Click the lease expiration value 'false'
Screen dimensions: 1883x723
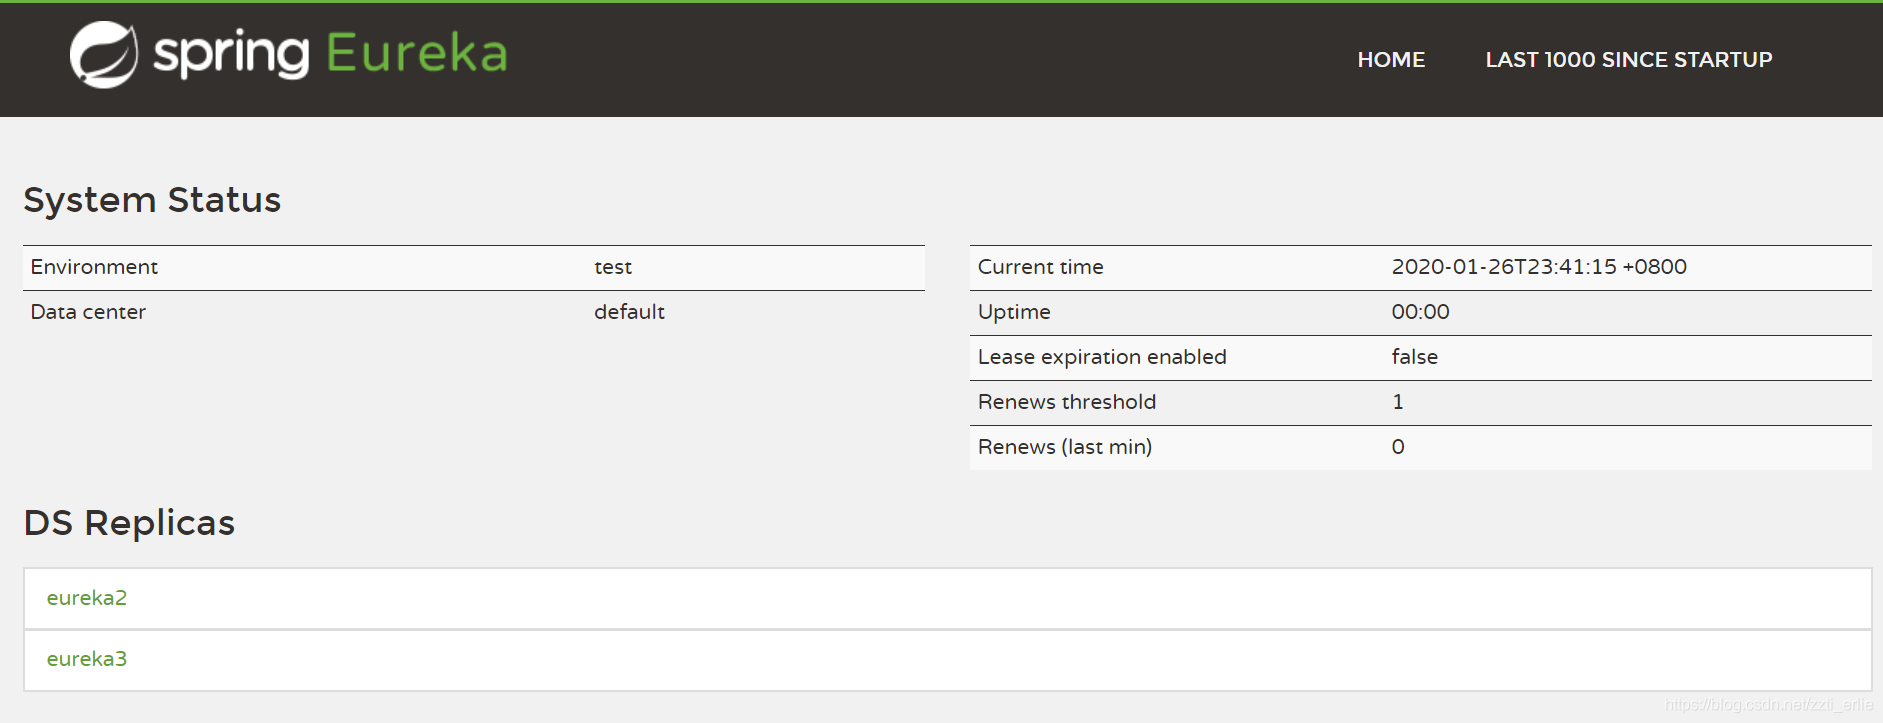pyautogui.click(x=1414, y=357)
